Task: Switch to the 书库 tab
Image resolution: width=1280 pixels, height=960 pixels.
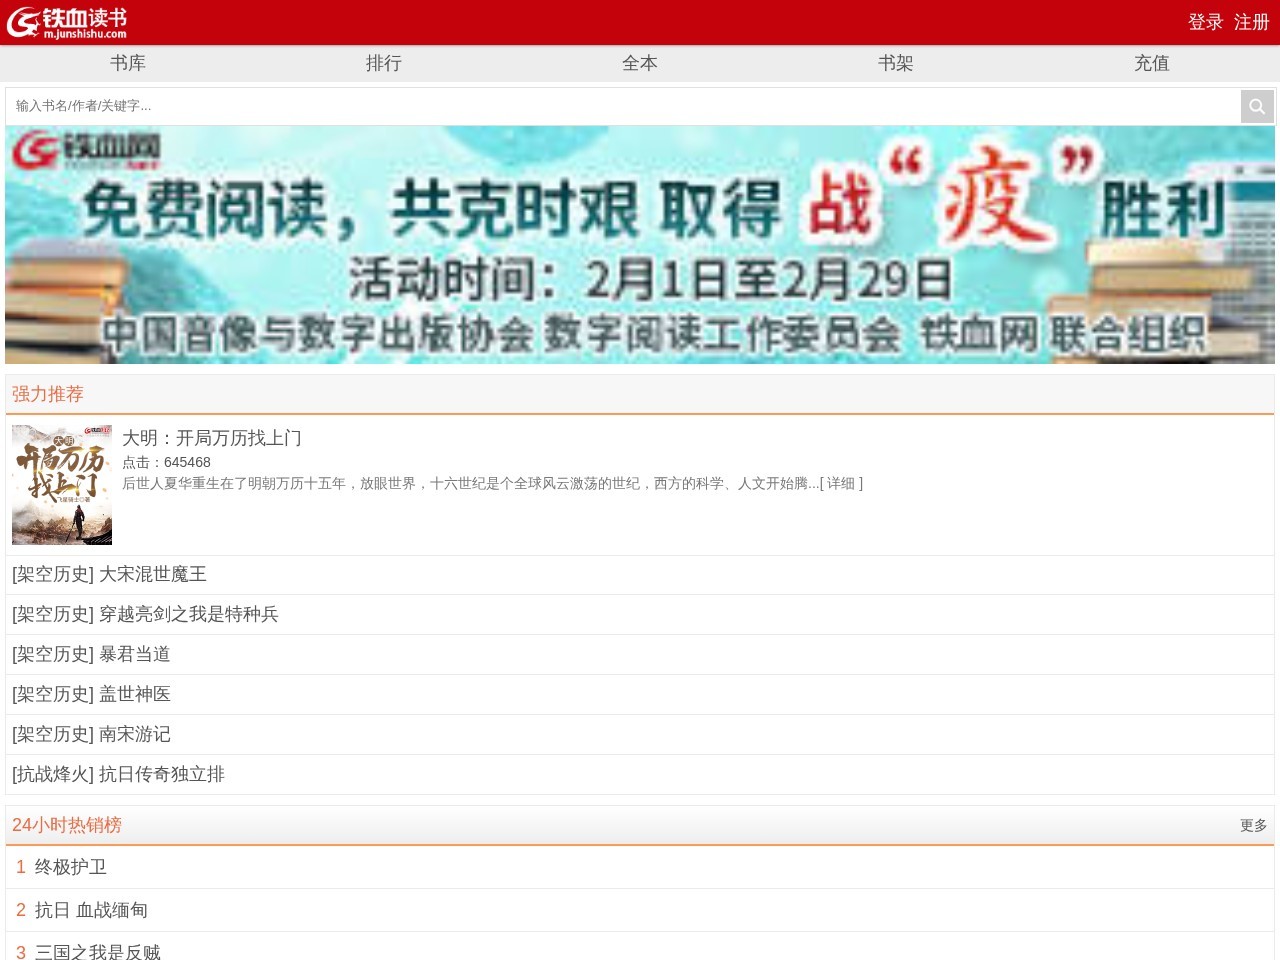Action: 129,63
